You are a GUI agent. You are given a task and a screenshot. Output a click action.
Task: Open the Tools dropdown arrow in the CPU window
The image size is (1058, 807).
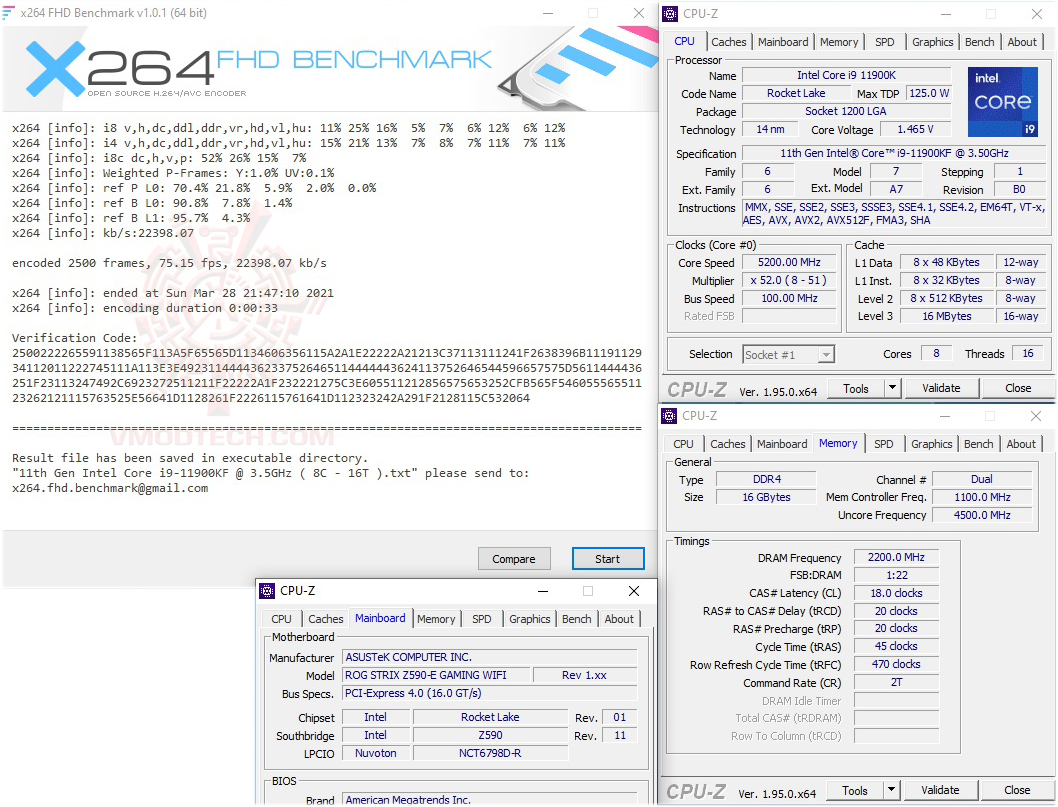892,388
